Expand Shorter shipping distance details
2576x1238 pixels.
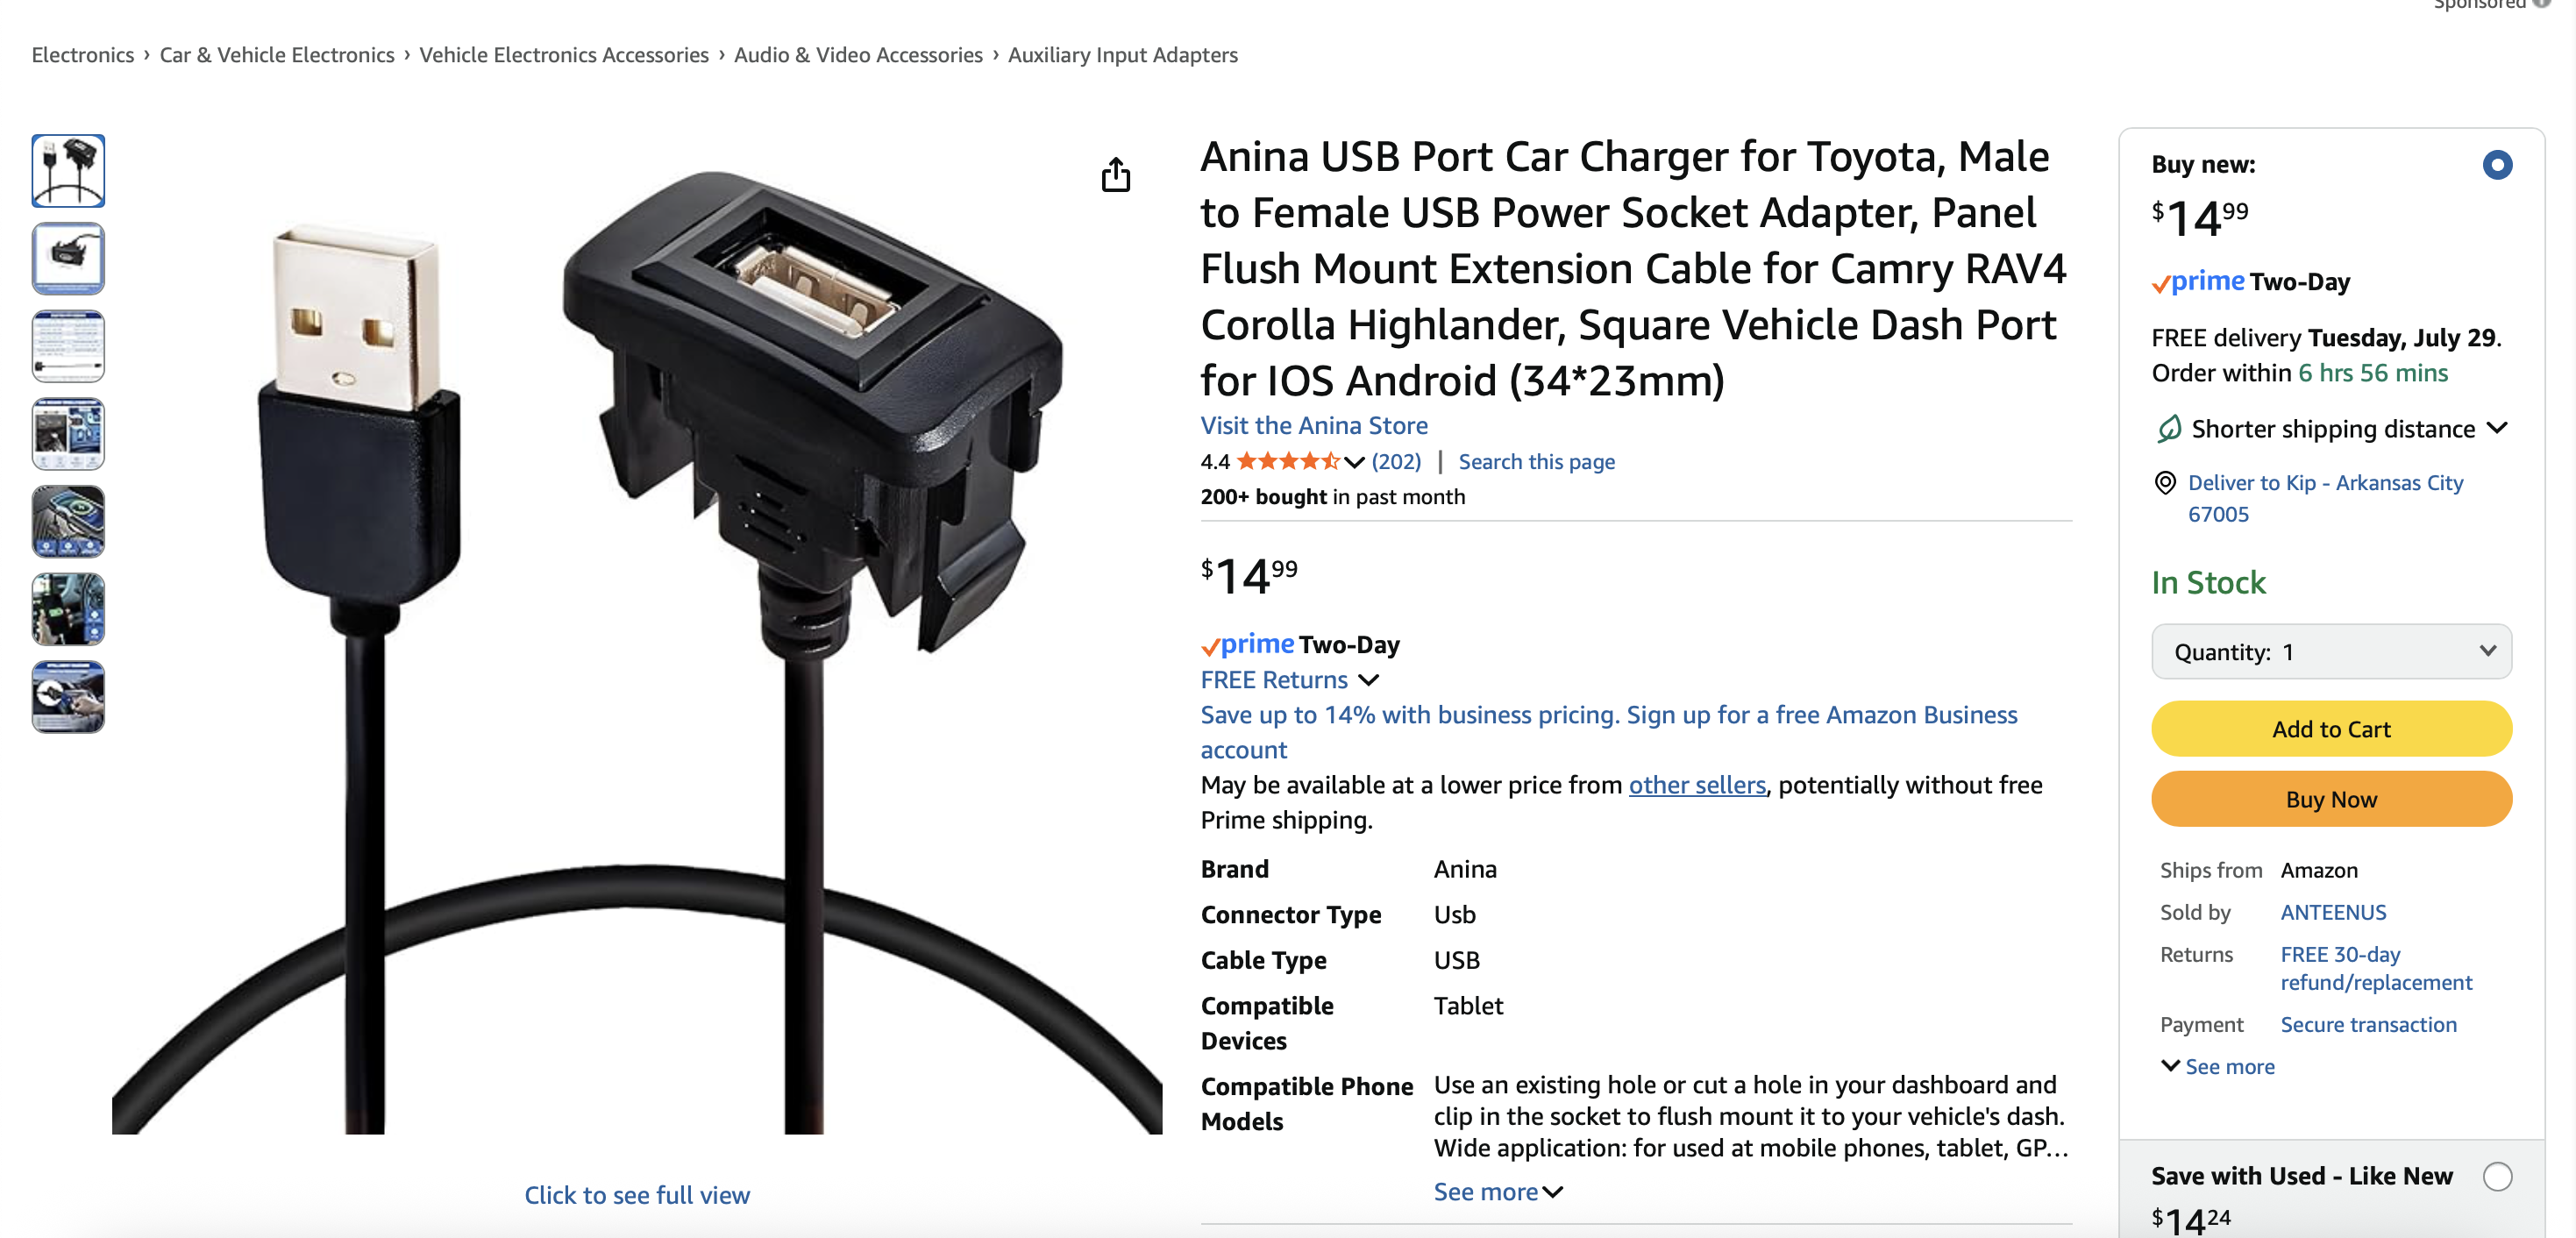click(2496, 428)
